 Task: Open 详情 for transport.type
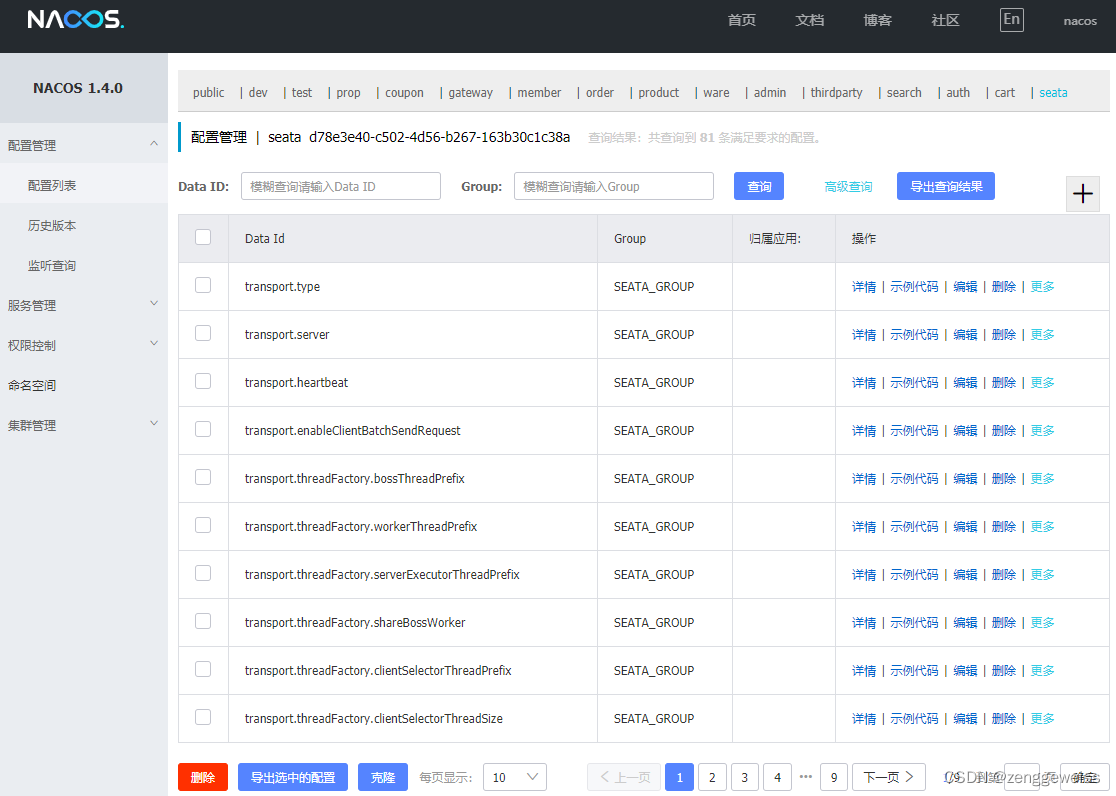(x=864, y=287)
